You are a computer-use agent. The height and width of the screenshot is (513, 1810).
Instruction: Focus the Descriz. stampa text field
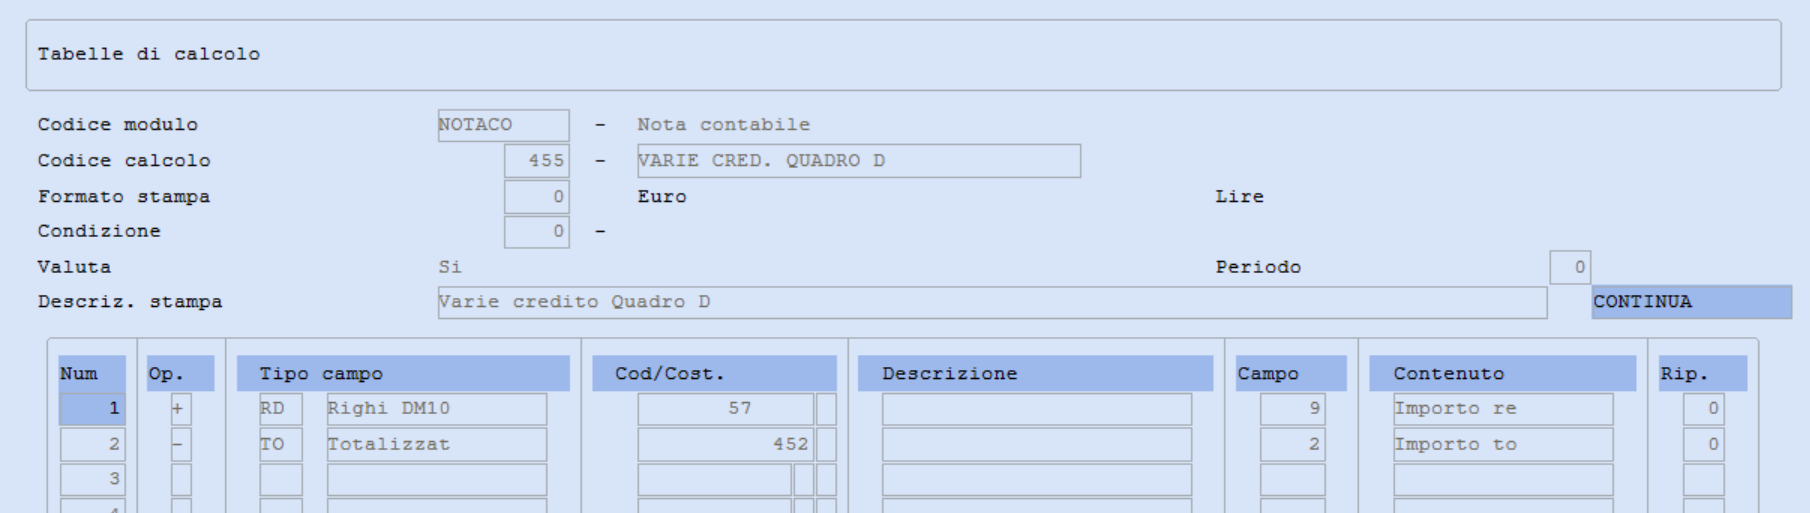(x=992, y=303)
